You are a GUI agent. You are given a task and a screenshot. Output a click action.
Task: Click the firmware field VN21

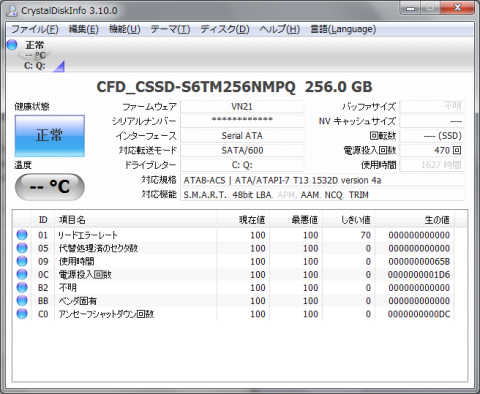(242, 107)
